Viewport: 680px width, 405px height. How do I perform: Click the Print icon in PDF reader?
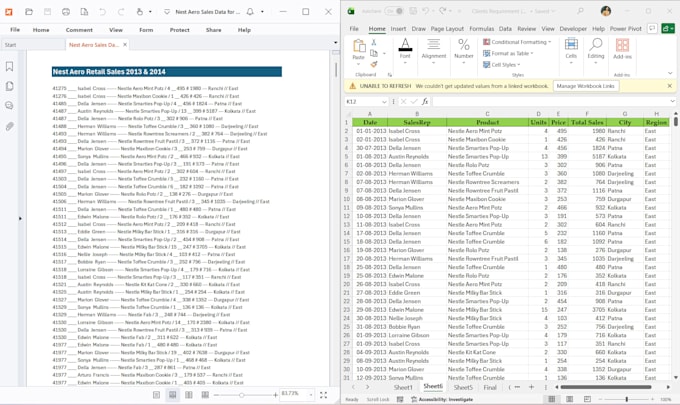pyautogui.click(x=66, y=12)
